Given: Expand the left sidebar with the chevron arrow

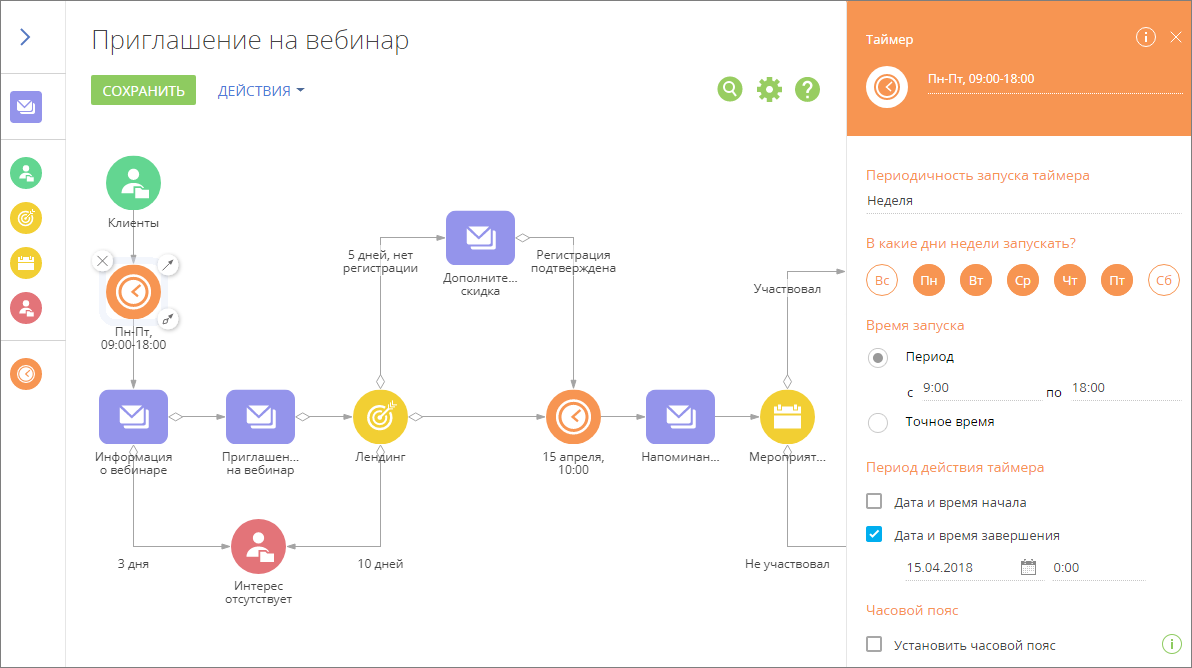Looking at the screenshot, I should click(x=25, y=36).
